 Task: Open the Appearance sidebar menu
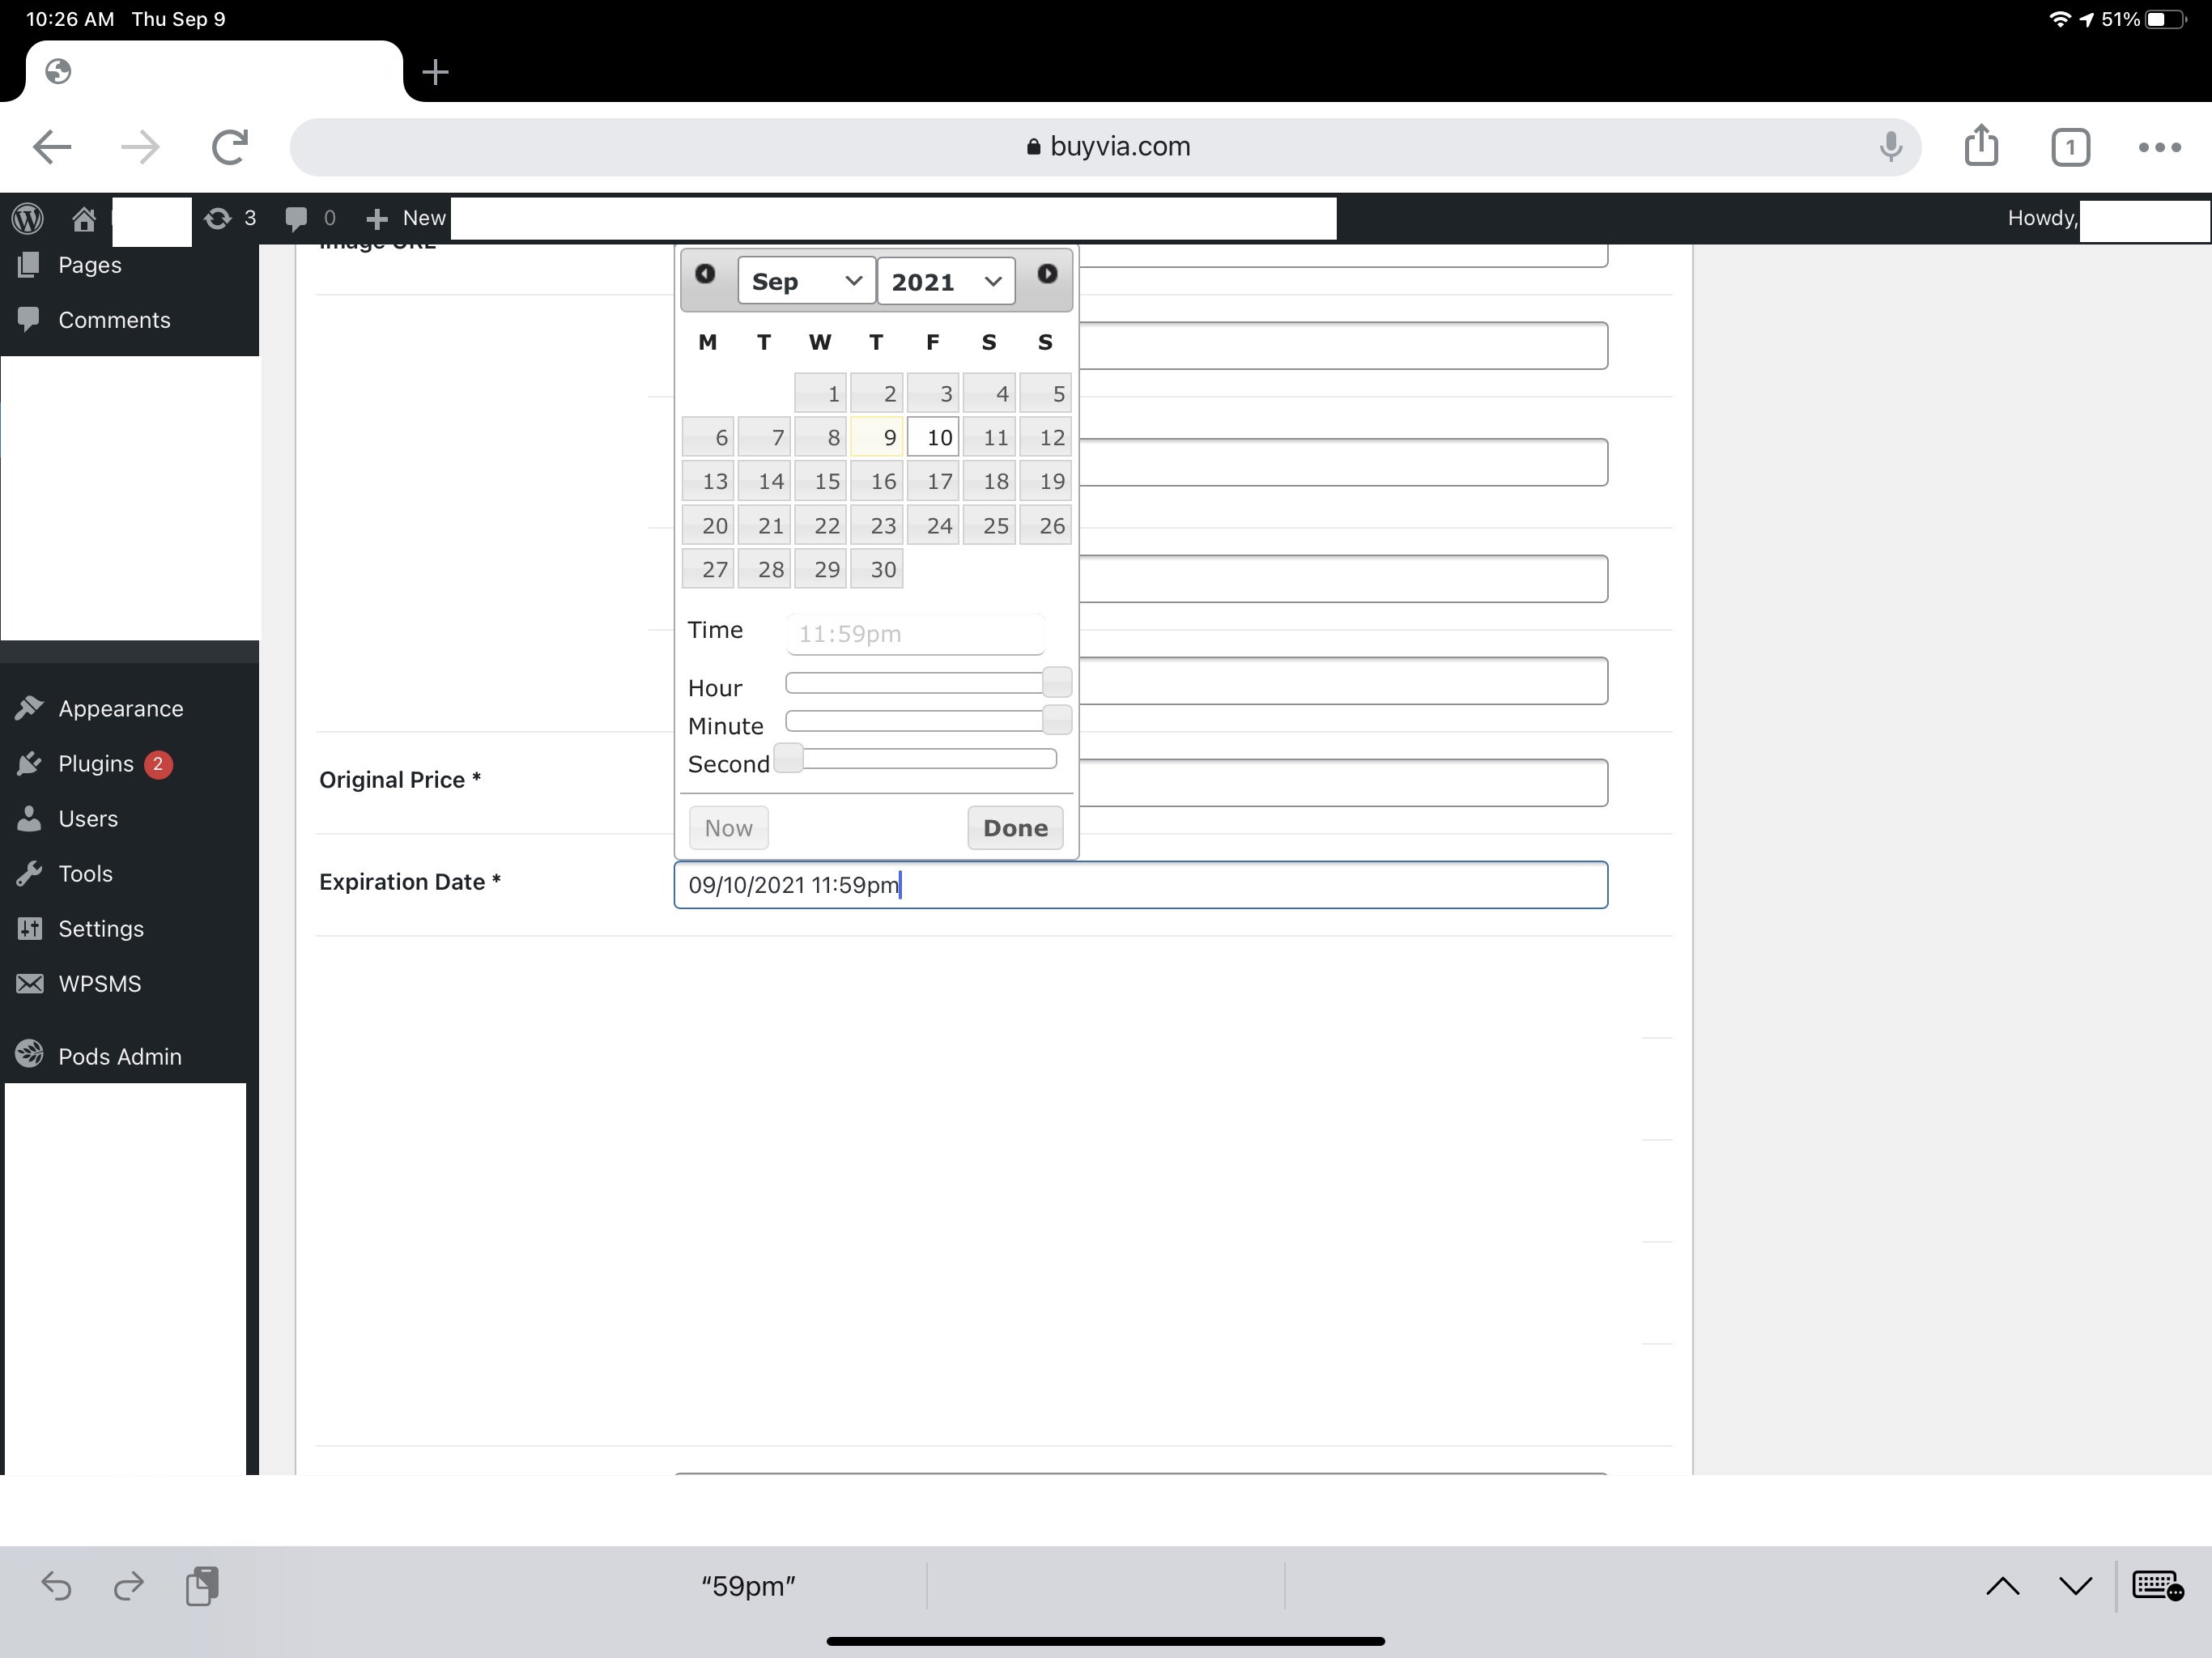[x=120, y=709]
